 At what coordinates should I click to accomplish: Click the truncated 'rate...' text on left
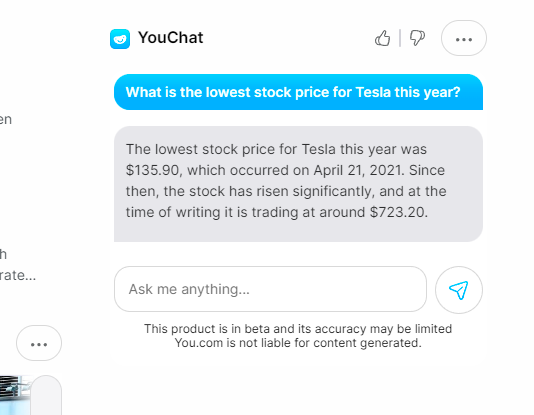coord(18,275)
